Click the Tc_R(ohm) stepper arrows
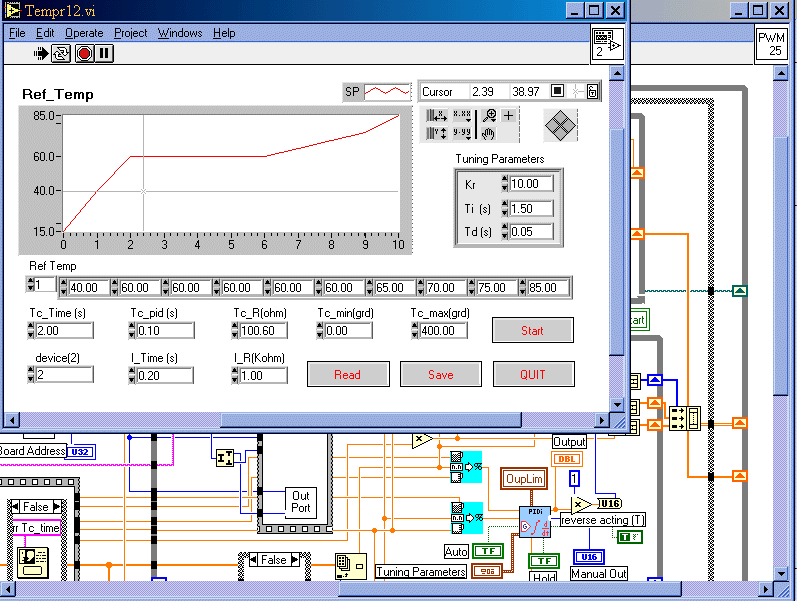This screenshot has width=797, height=601. 234,330
